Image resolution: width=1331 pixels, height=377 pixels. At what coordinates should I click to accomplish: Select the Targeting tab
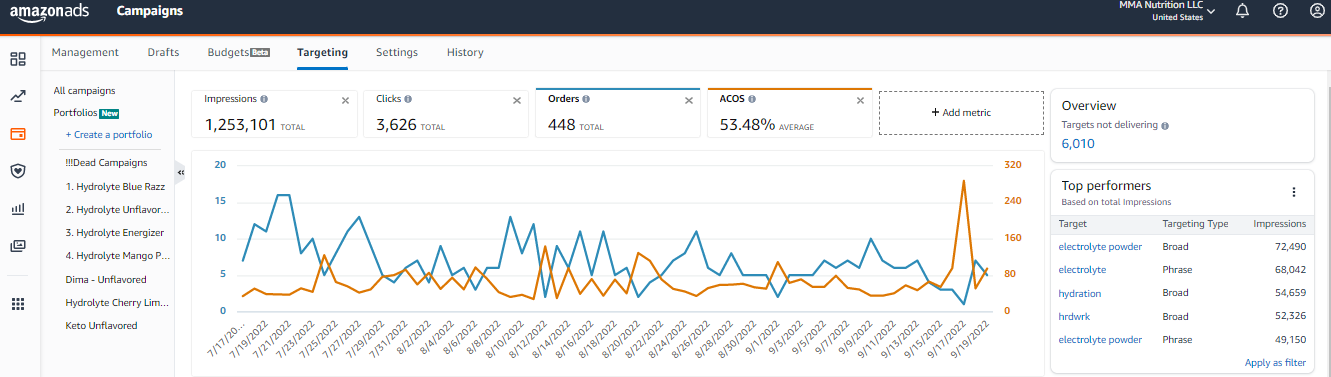click(x=322, y=52)
